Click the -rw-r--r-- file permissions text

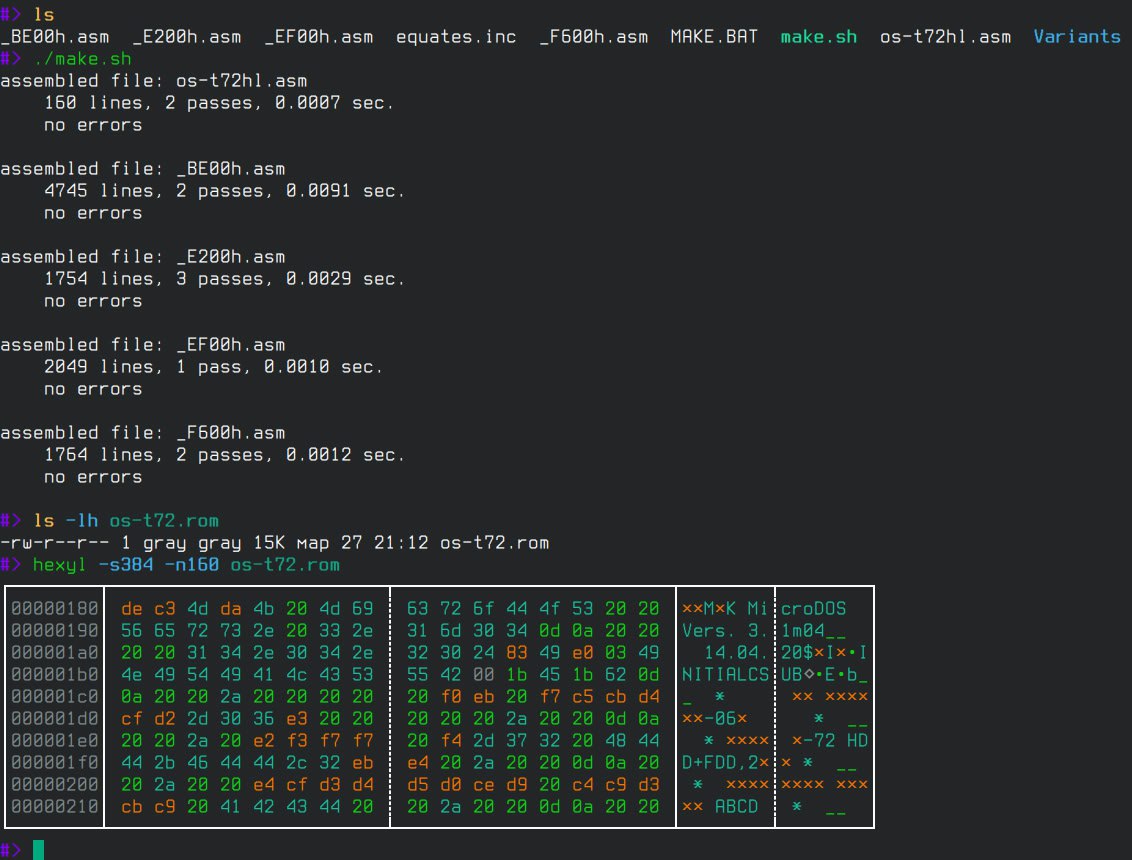(x=55, y=543)
